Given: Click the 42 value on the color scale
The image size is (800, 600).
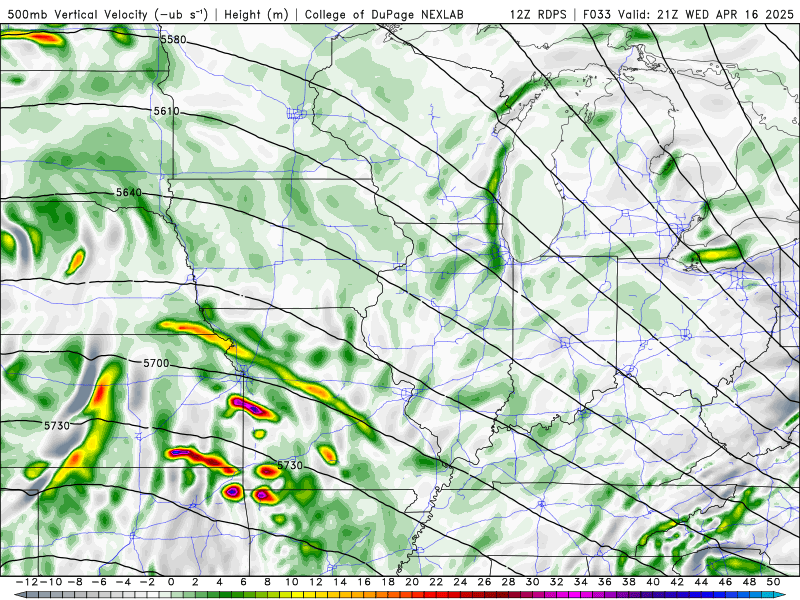Looking at the screenshot, I should pos(677,582).
